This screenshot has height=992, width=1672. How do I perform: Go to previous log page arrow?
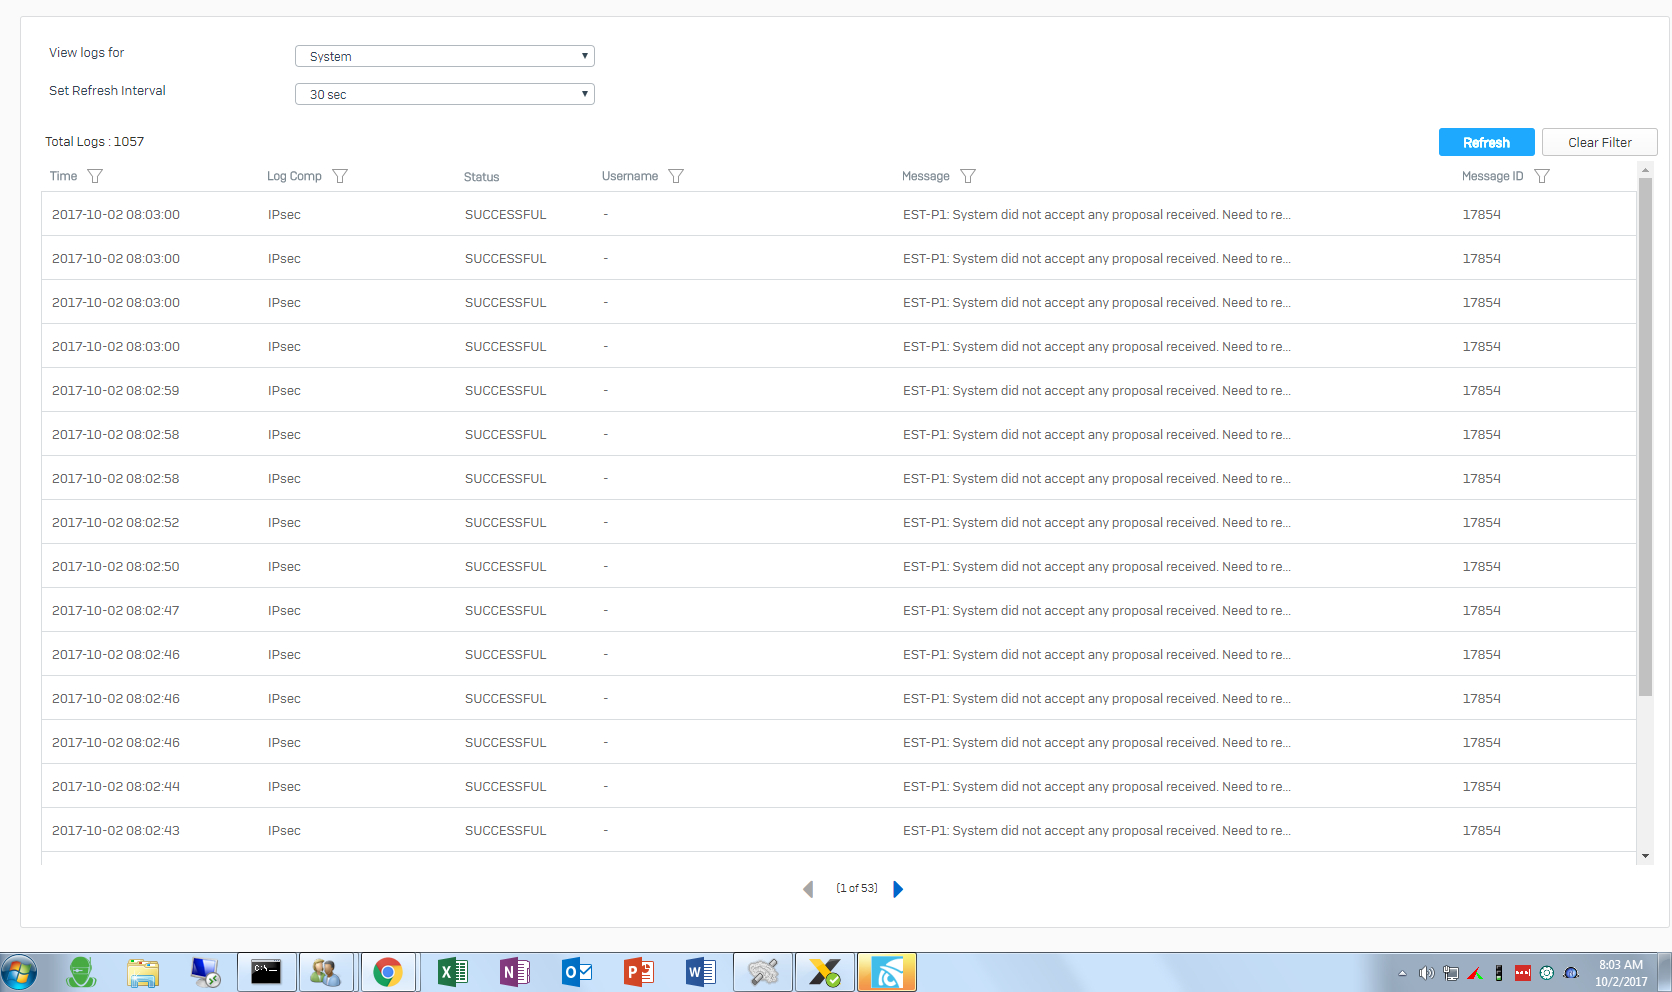pos(808,889)
